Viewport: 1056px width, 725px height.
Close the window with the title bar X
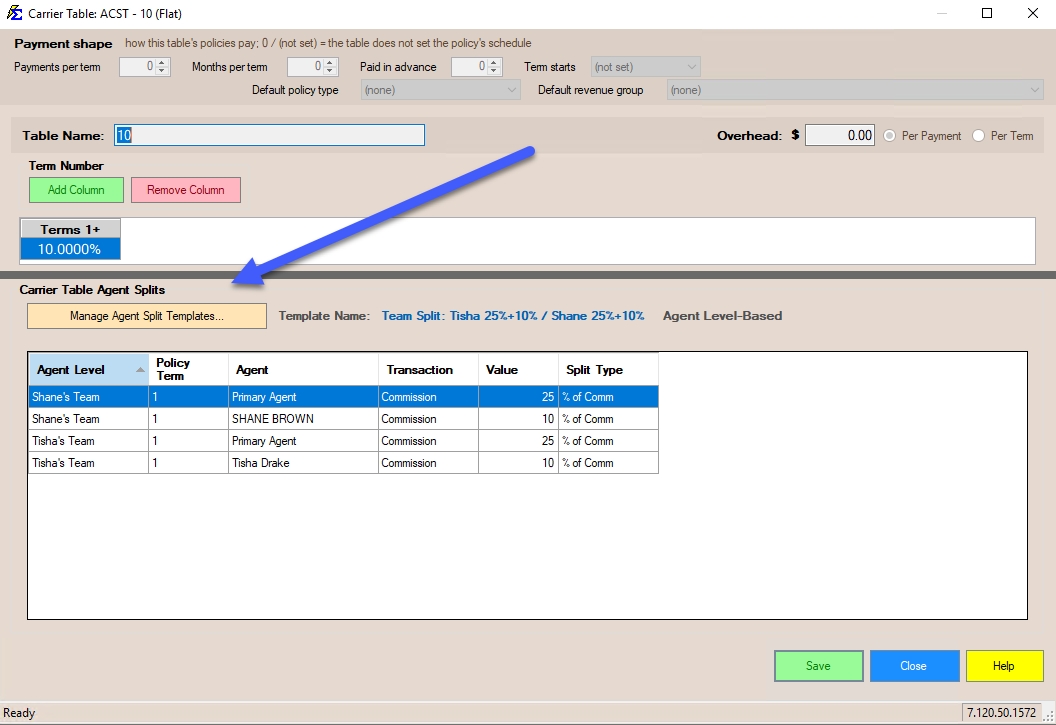click(x=1033, y=13)
